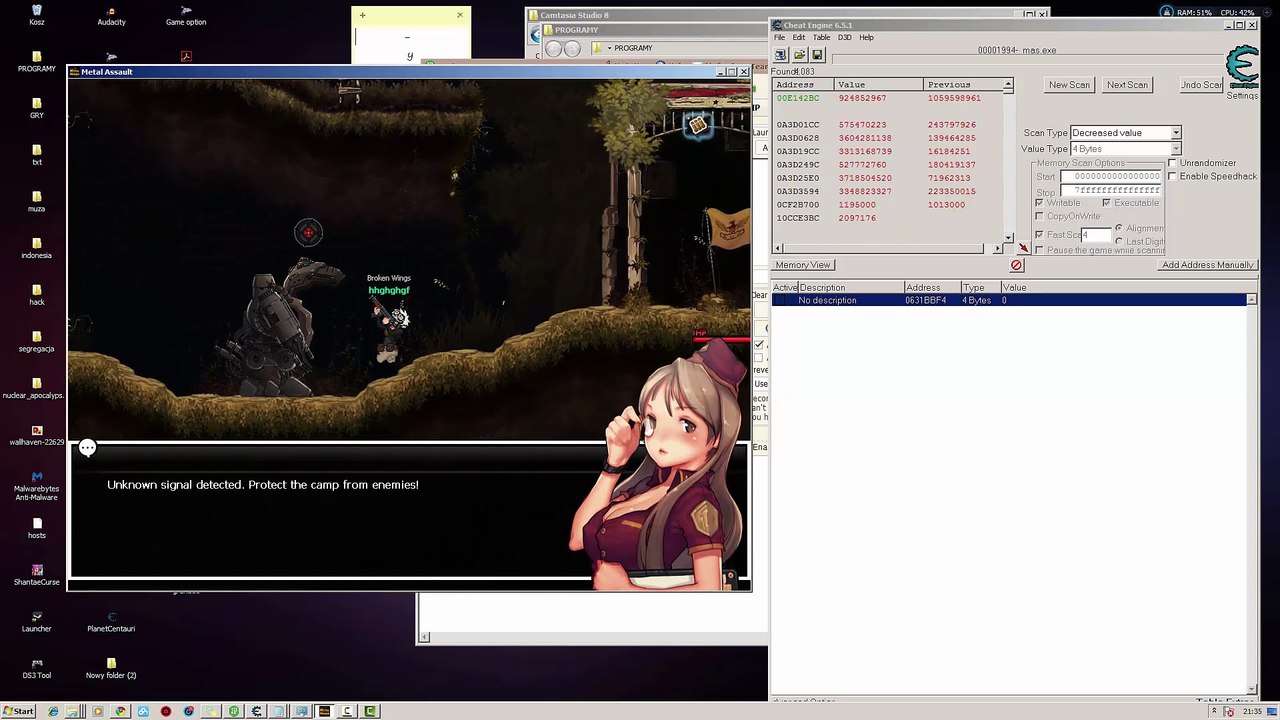Viewport: 1280px width, 720px height.
Task: Open the Launcher desktop shortcut
Action: pos(37,622)
